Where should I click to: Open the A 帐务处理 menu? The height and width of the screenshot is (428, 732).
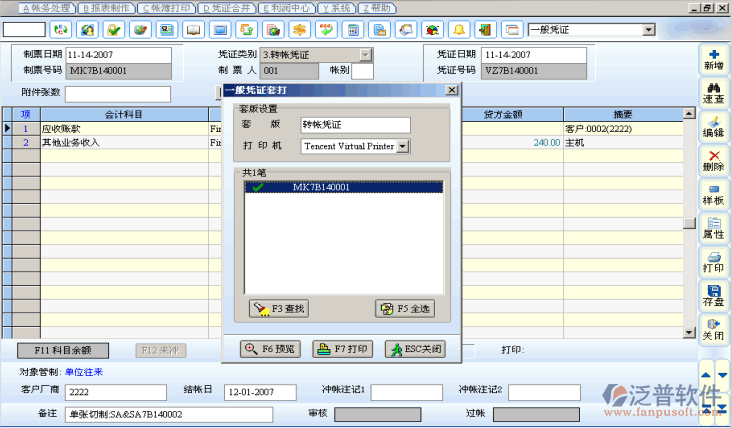click(x=47, y=8)
